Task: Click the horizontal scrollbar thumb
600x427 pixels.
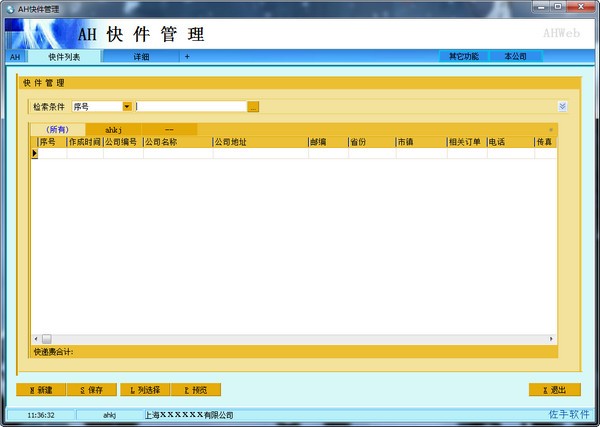Action: 47,339
